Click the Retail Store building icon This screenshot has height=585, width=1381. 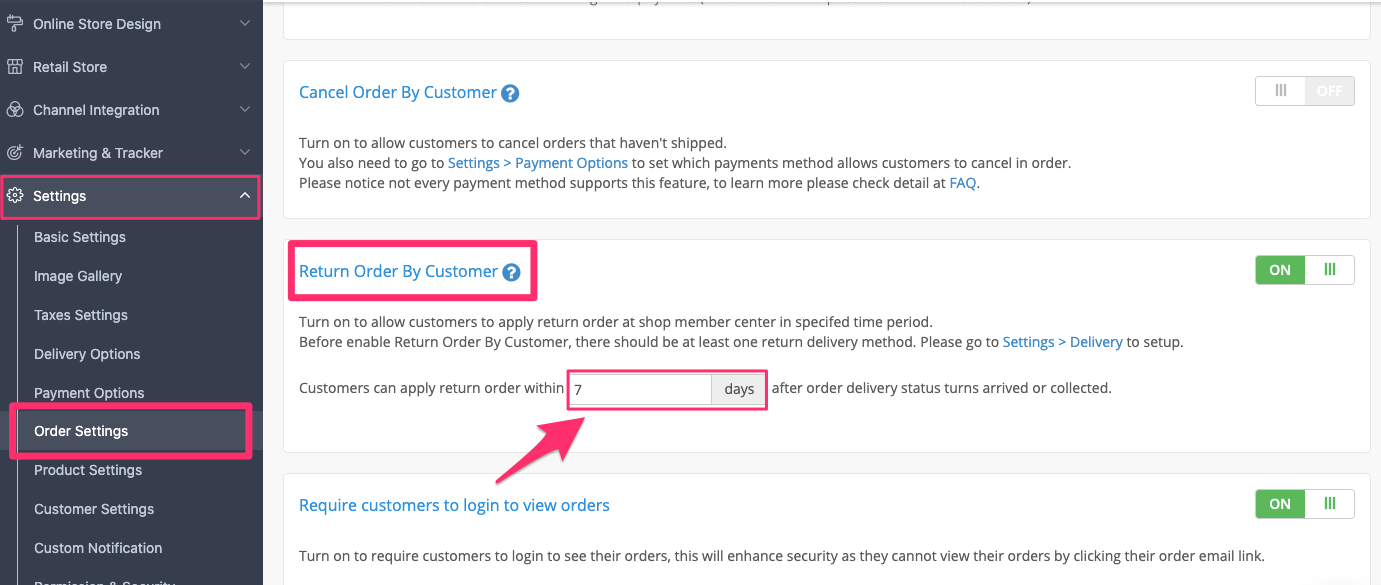(15, 67)
